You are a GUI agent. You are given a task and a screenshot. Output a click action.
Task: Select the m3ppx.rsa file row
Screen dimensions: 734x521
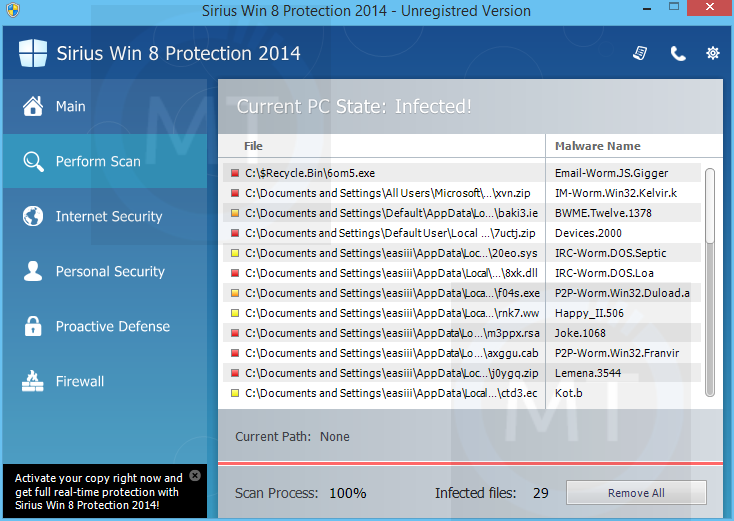click(461, 333)
